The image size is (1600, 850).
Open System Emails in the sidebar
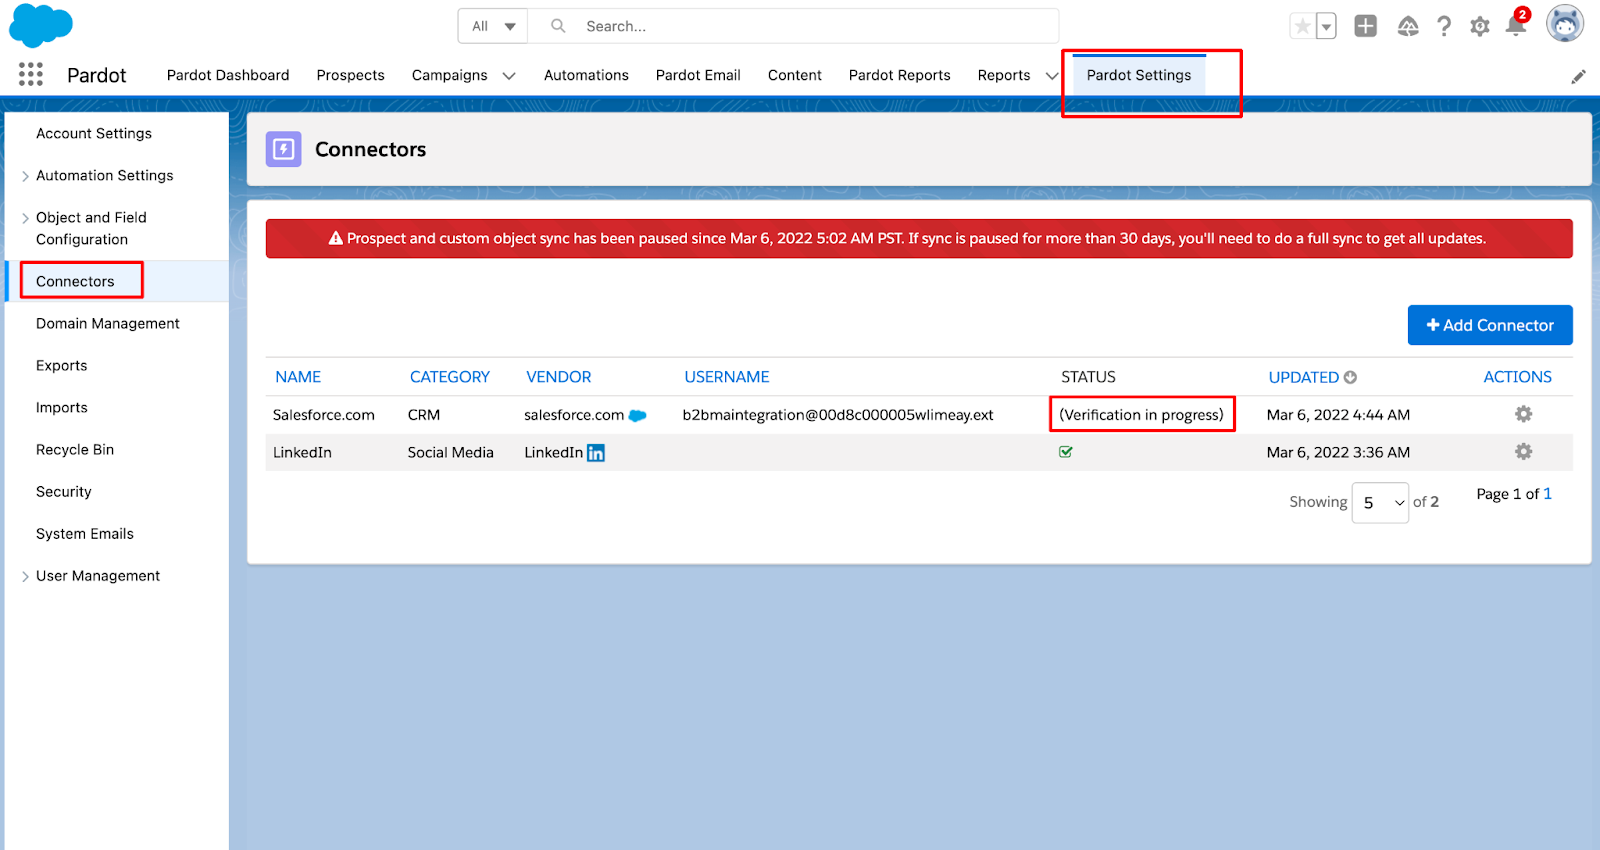85,533
